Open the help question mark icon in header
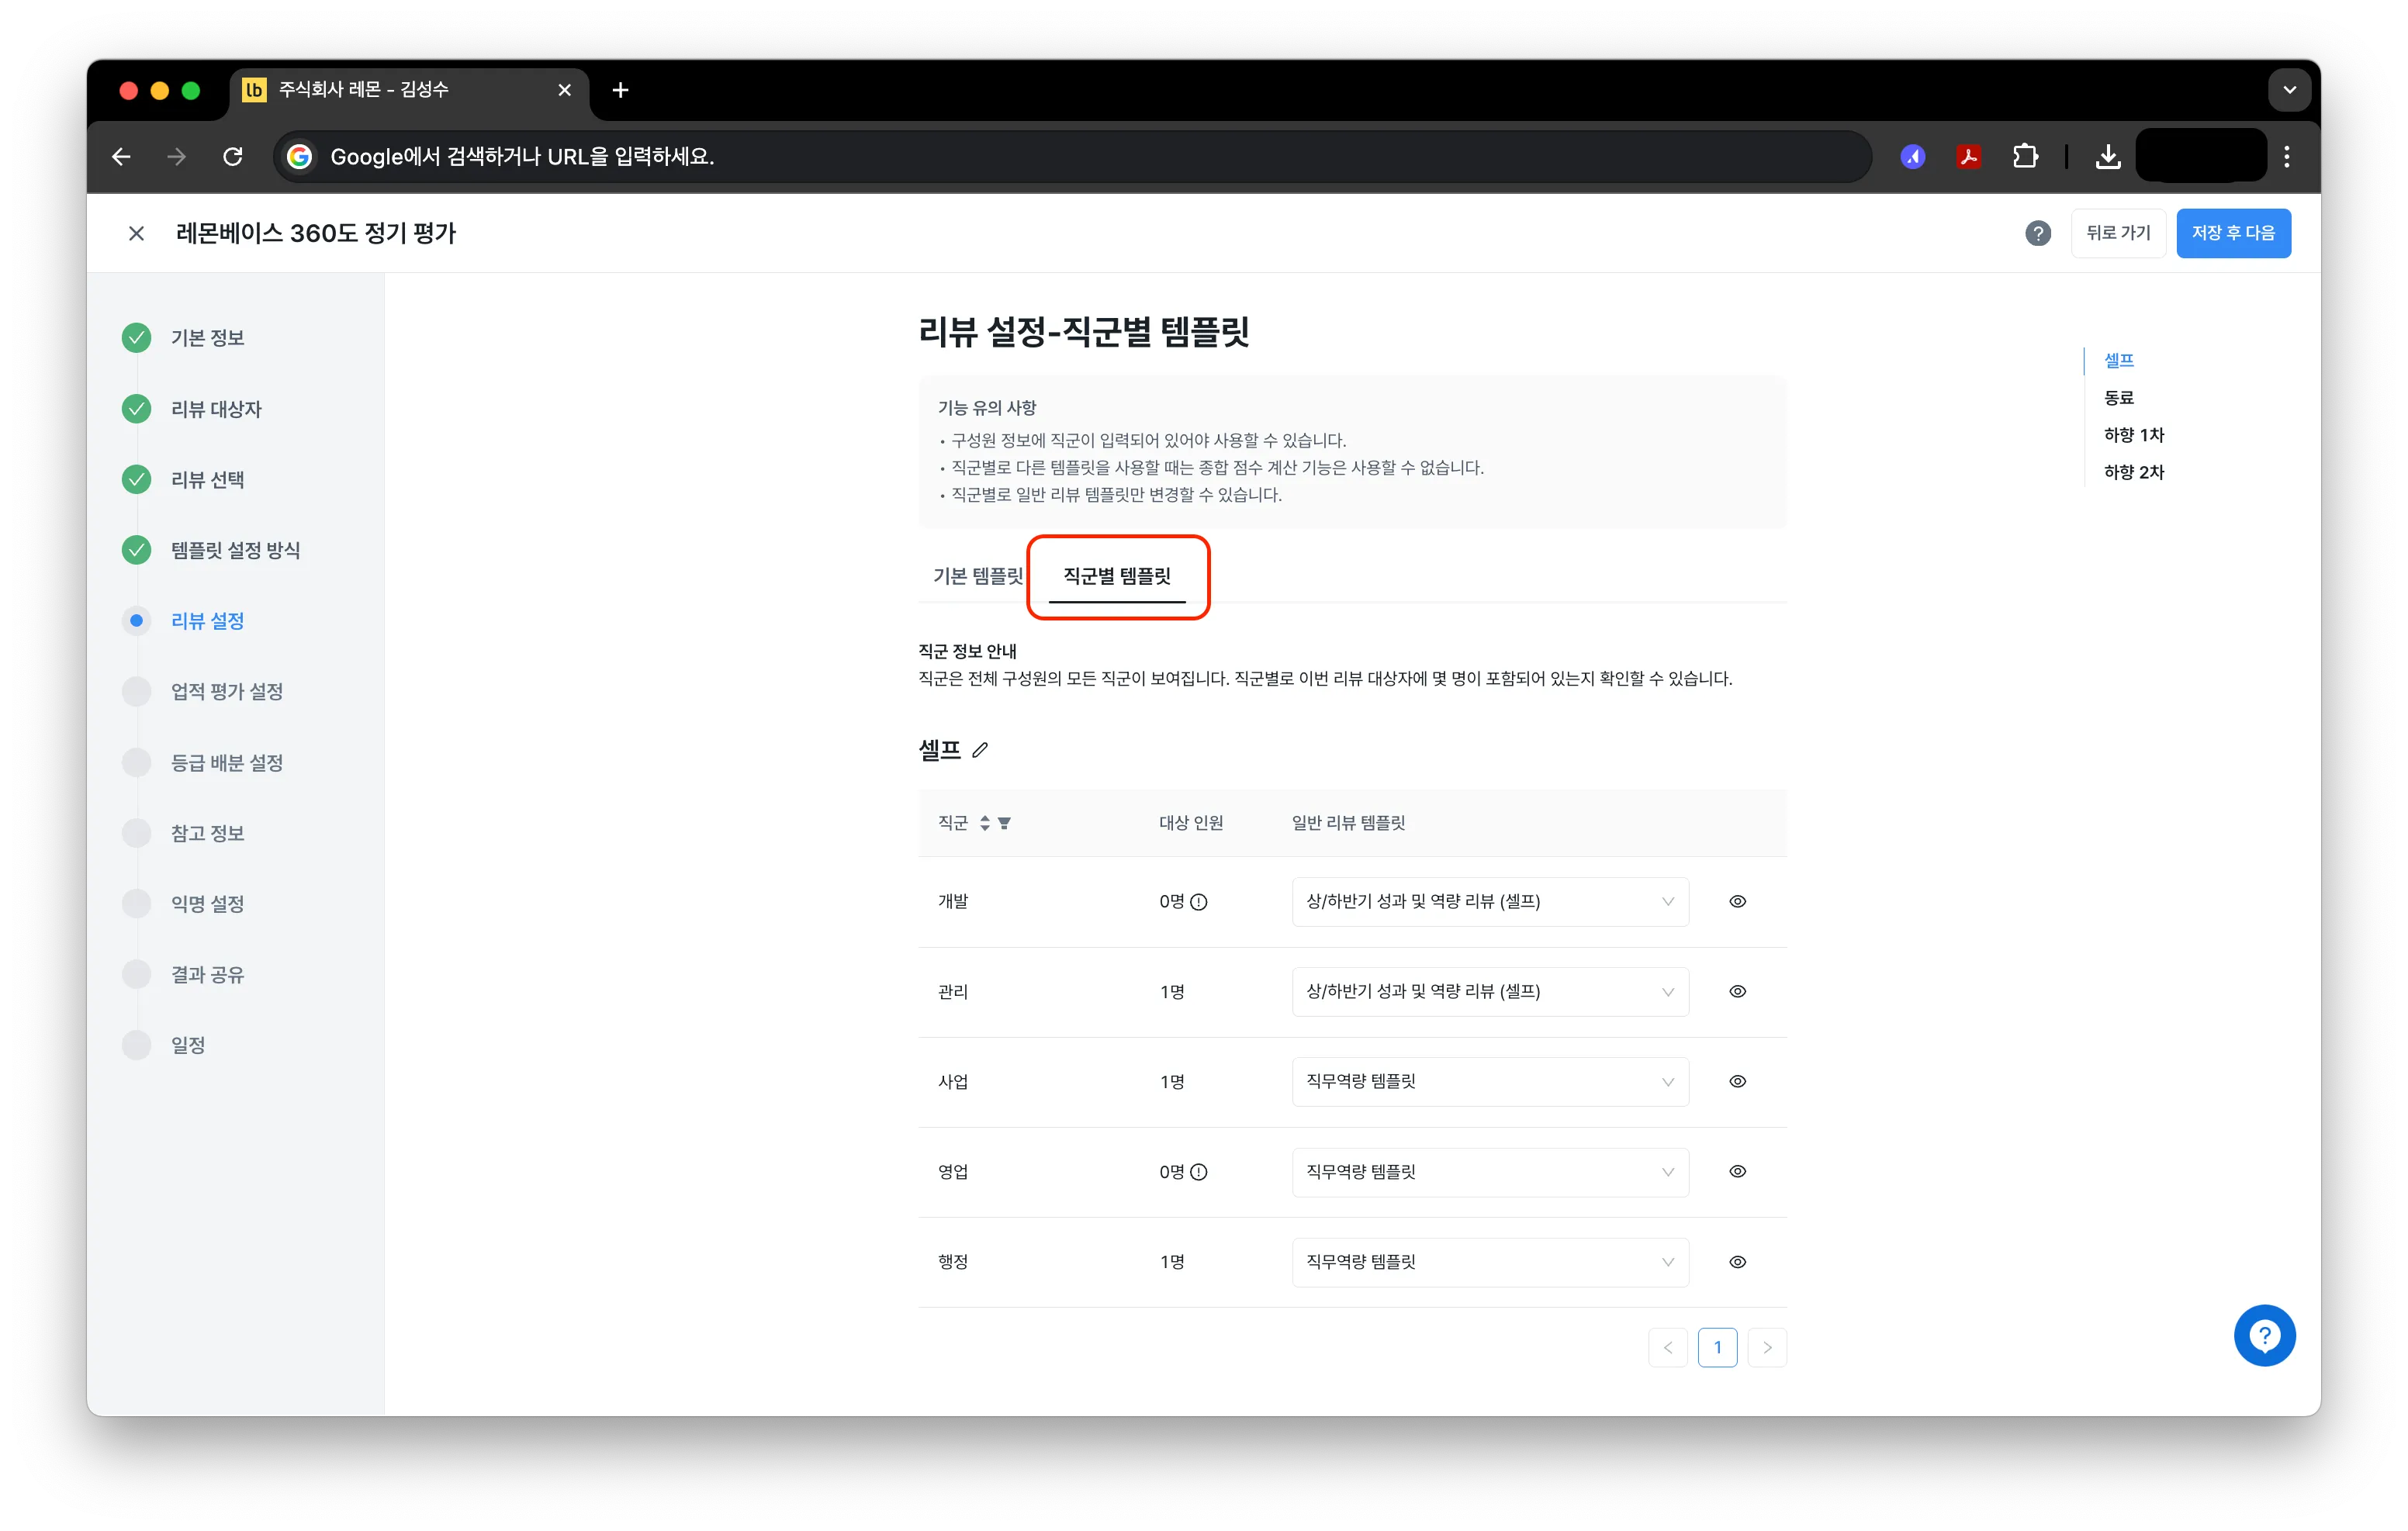Screen dimensions: 2408x1531 coord(2037,233)
